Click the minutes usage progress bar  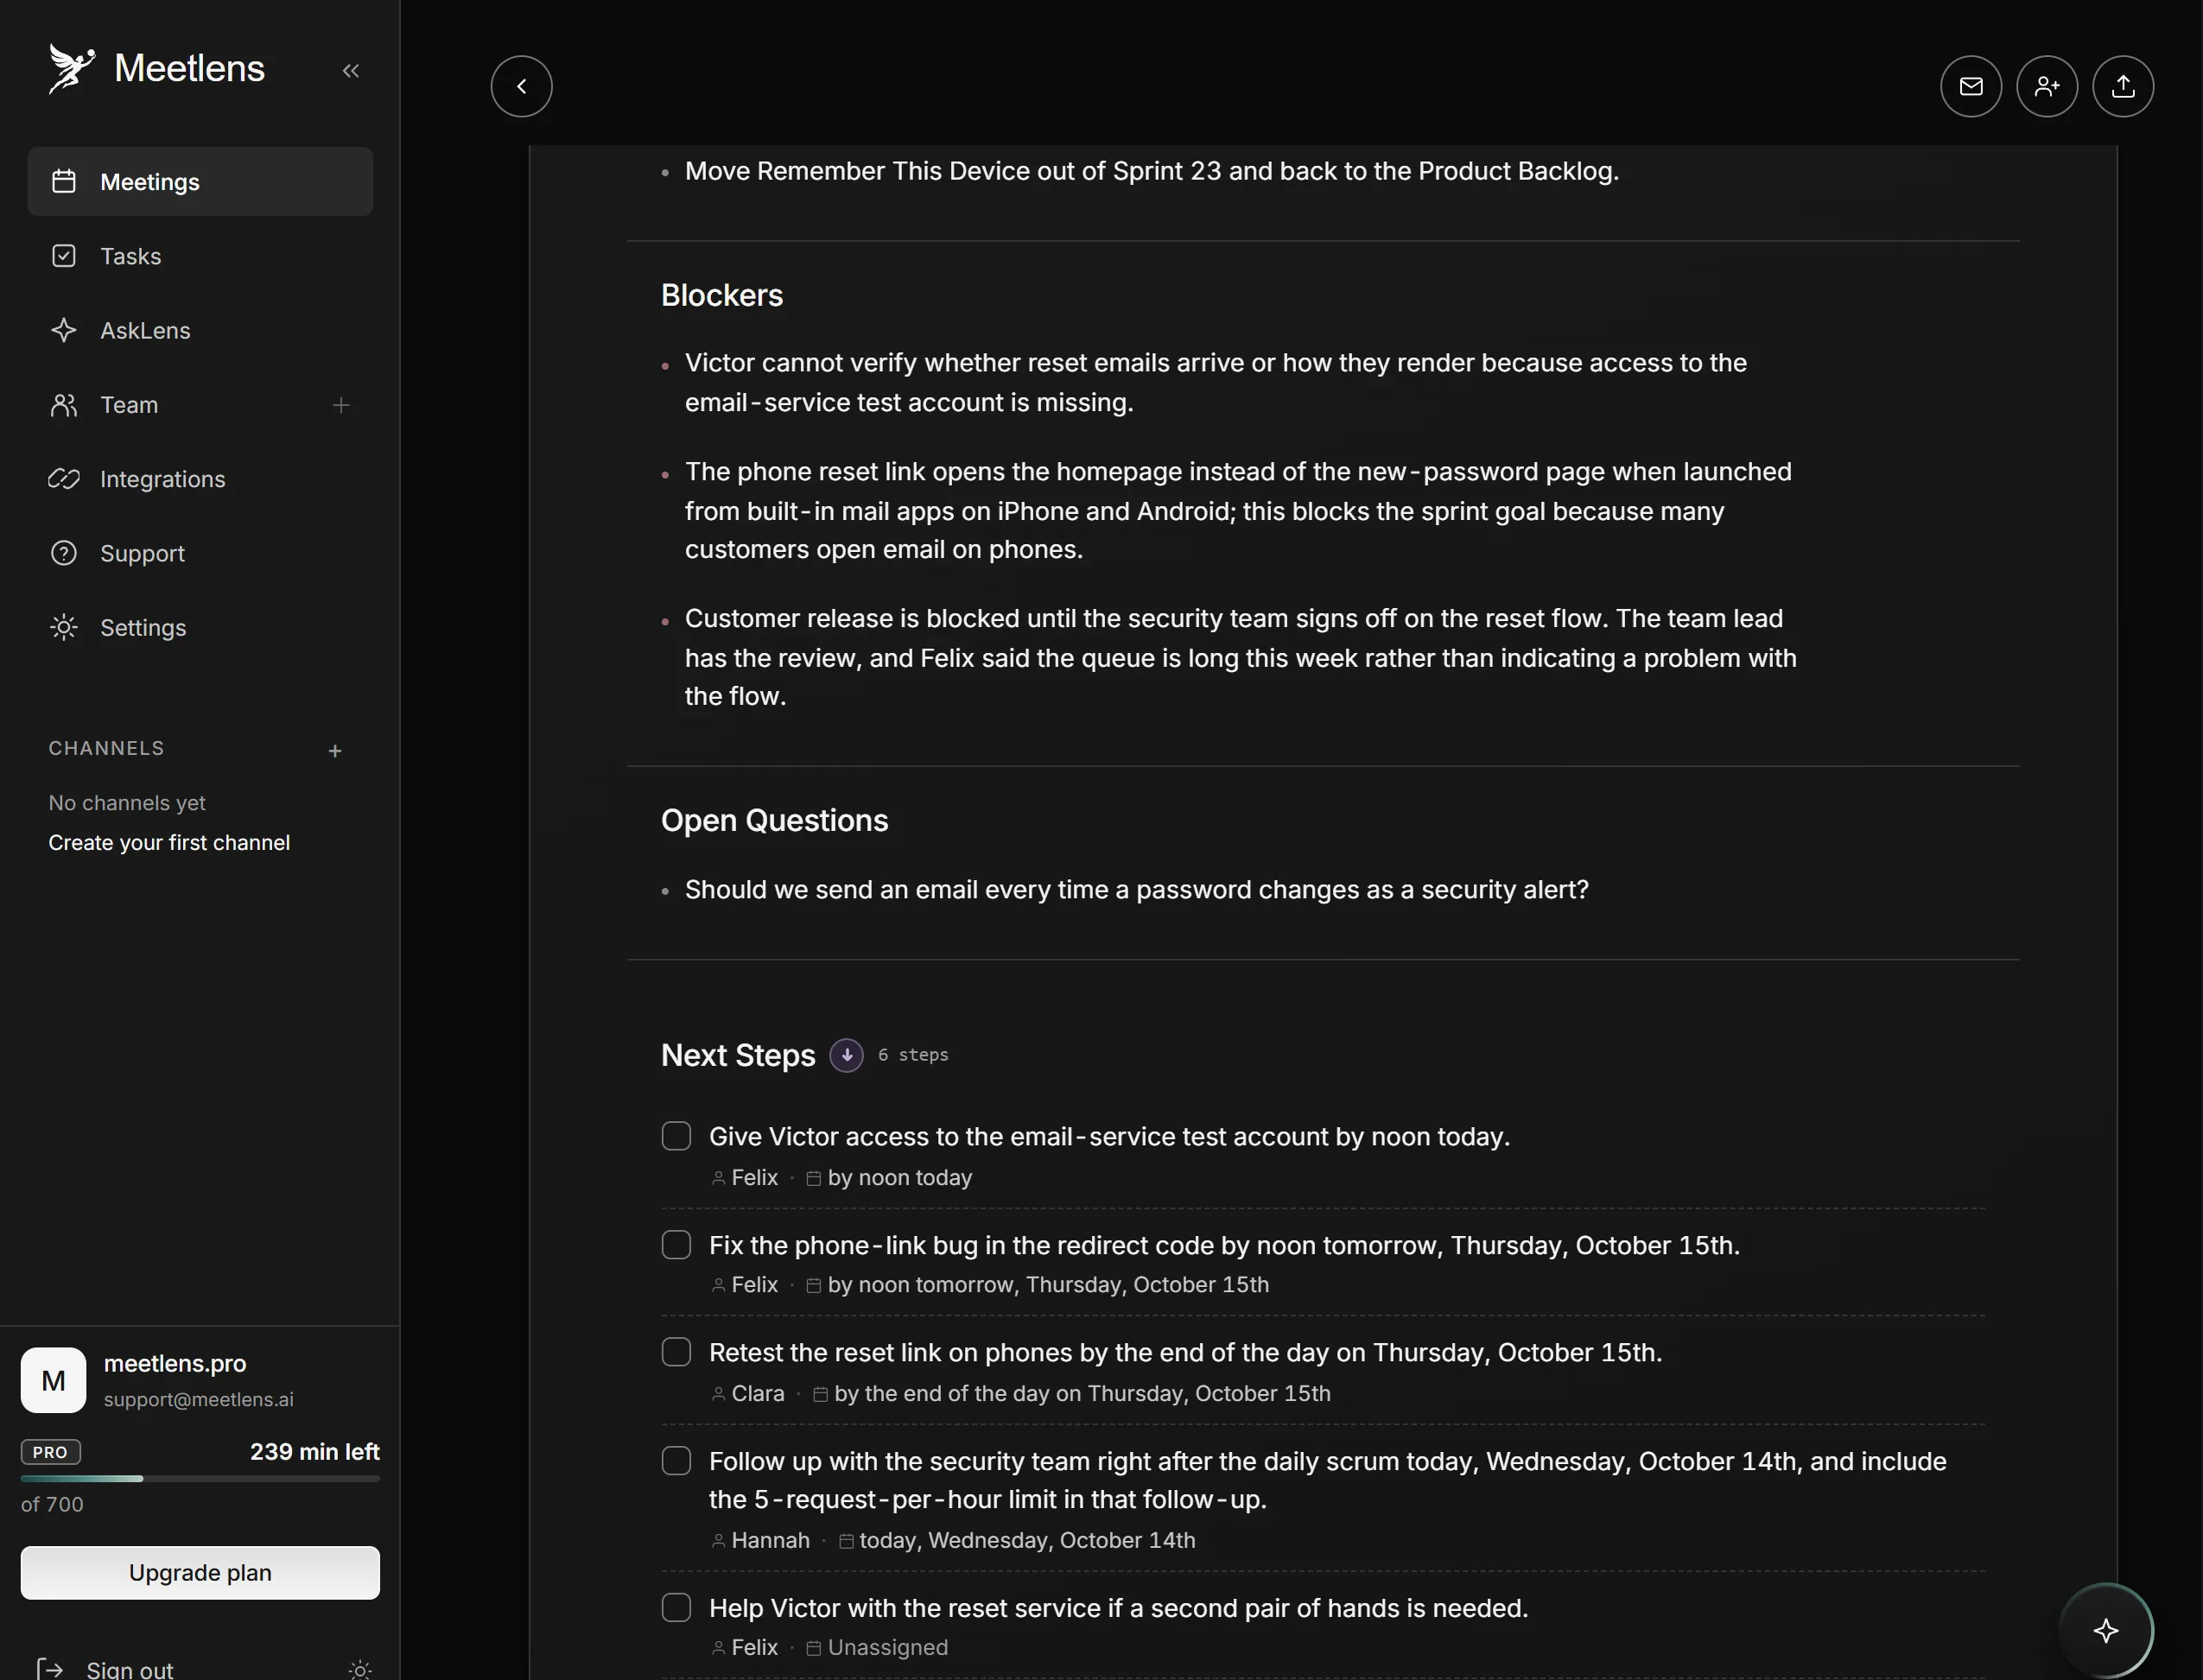(x=200, y=1478)
